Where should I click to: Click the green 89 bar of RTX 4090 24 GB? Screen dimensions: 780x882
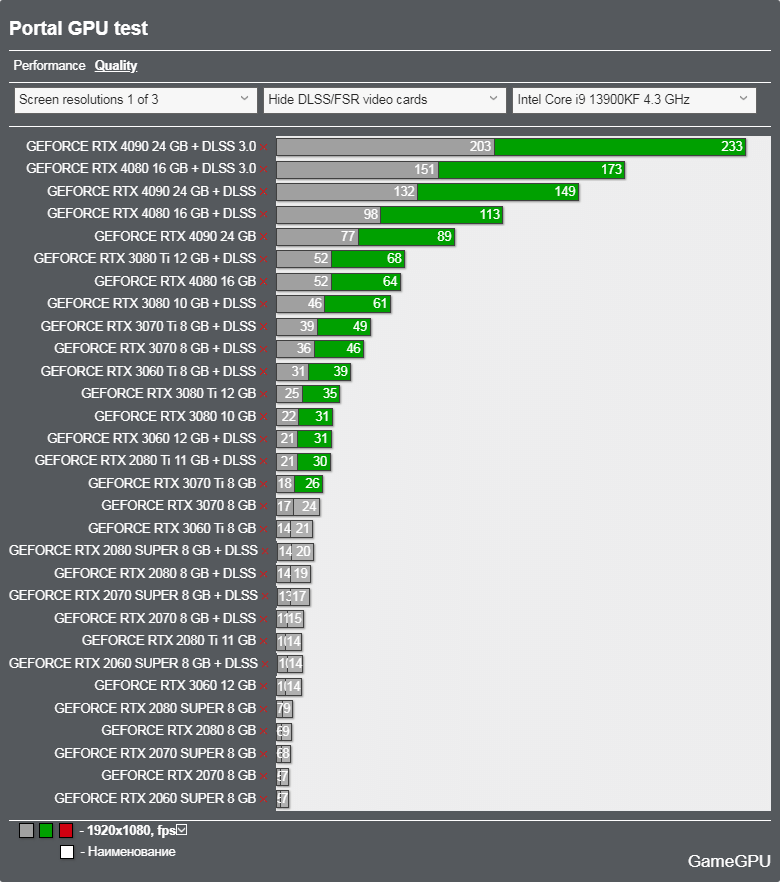point(406,237)
